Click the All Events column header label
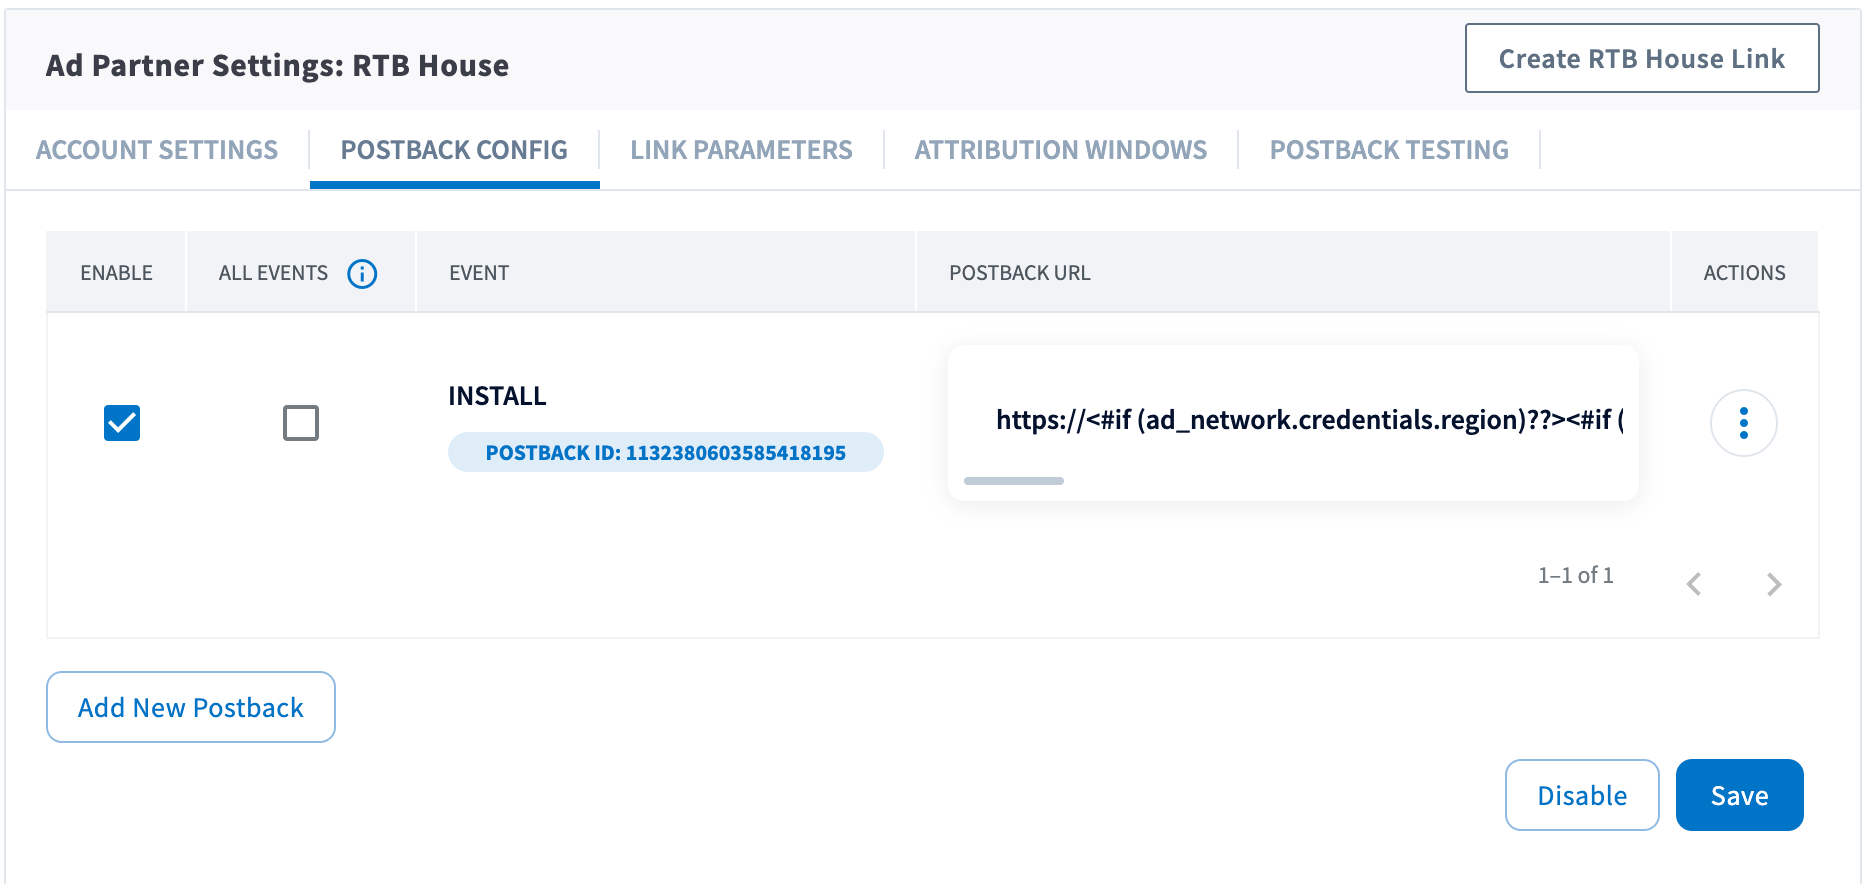 click(x=273, y=273)
